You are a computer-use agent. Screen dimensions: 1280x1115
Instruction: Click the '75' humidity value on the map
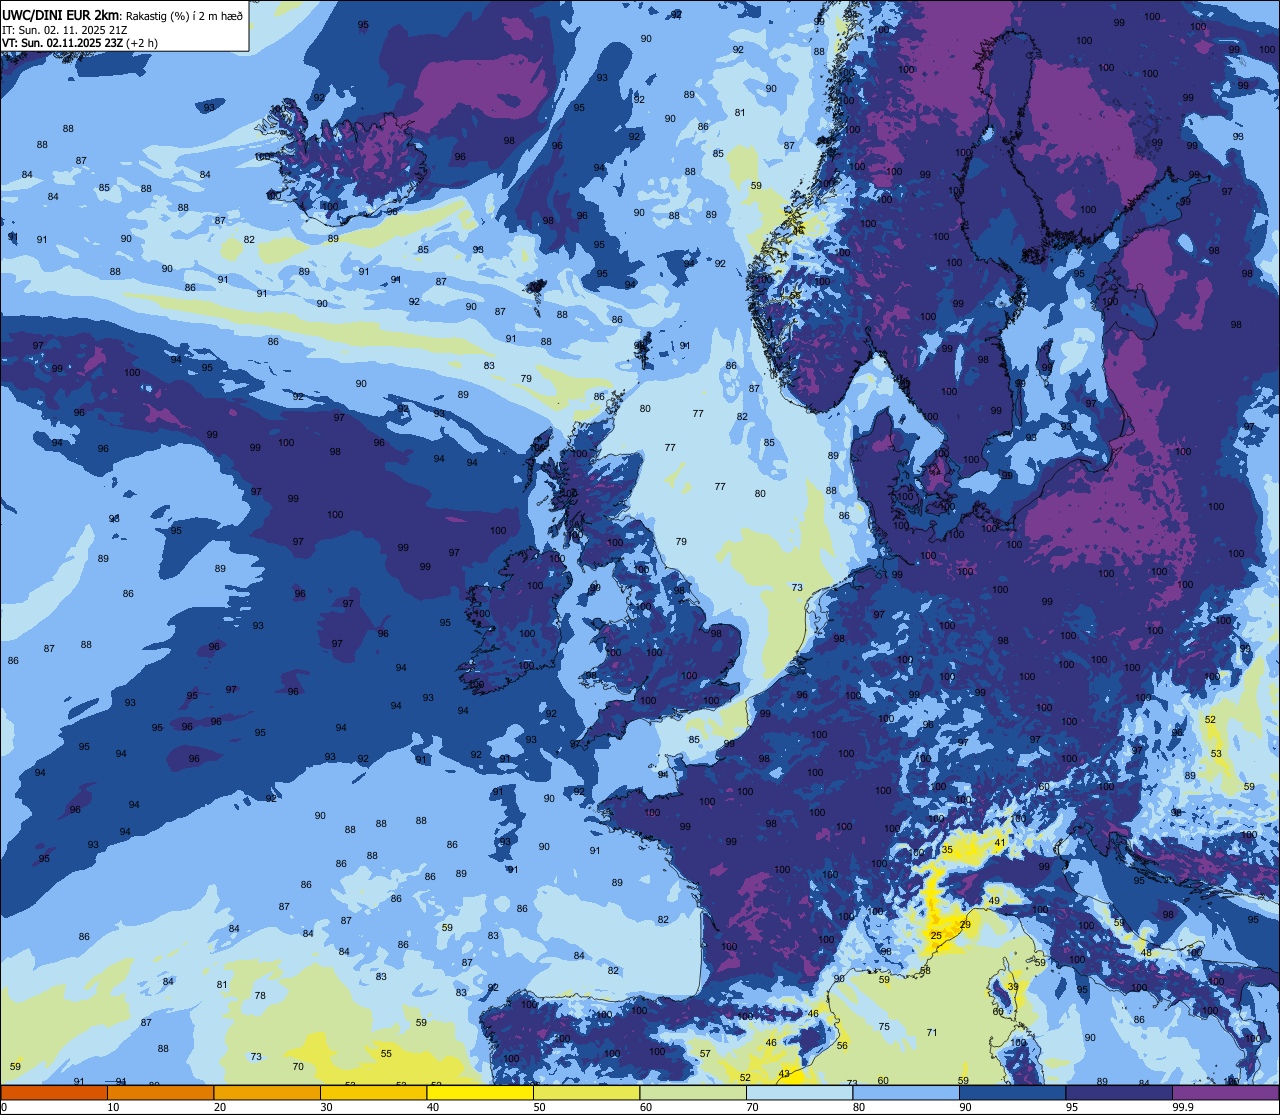tap(884, 1027)
